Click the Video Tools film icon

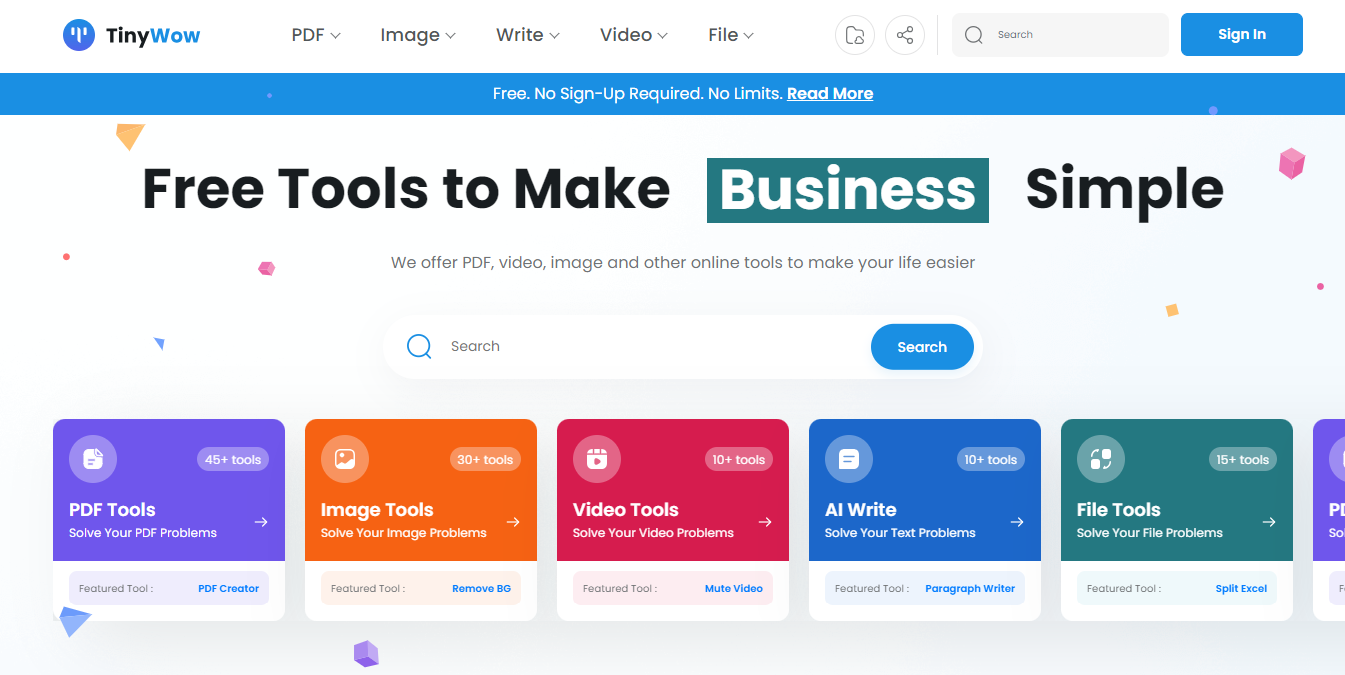[597, 459]
